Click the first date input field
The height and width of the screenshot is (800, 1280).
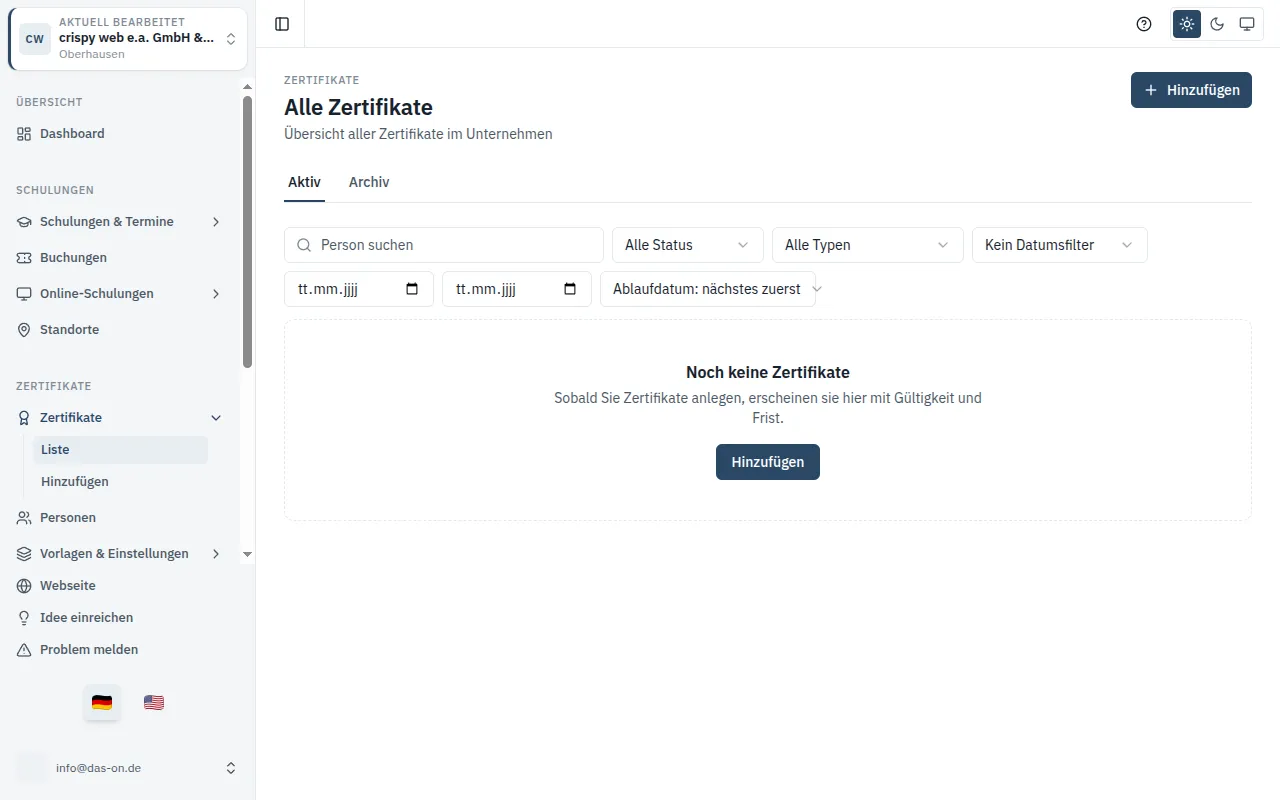359,289
